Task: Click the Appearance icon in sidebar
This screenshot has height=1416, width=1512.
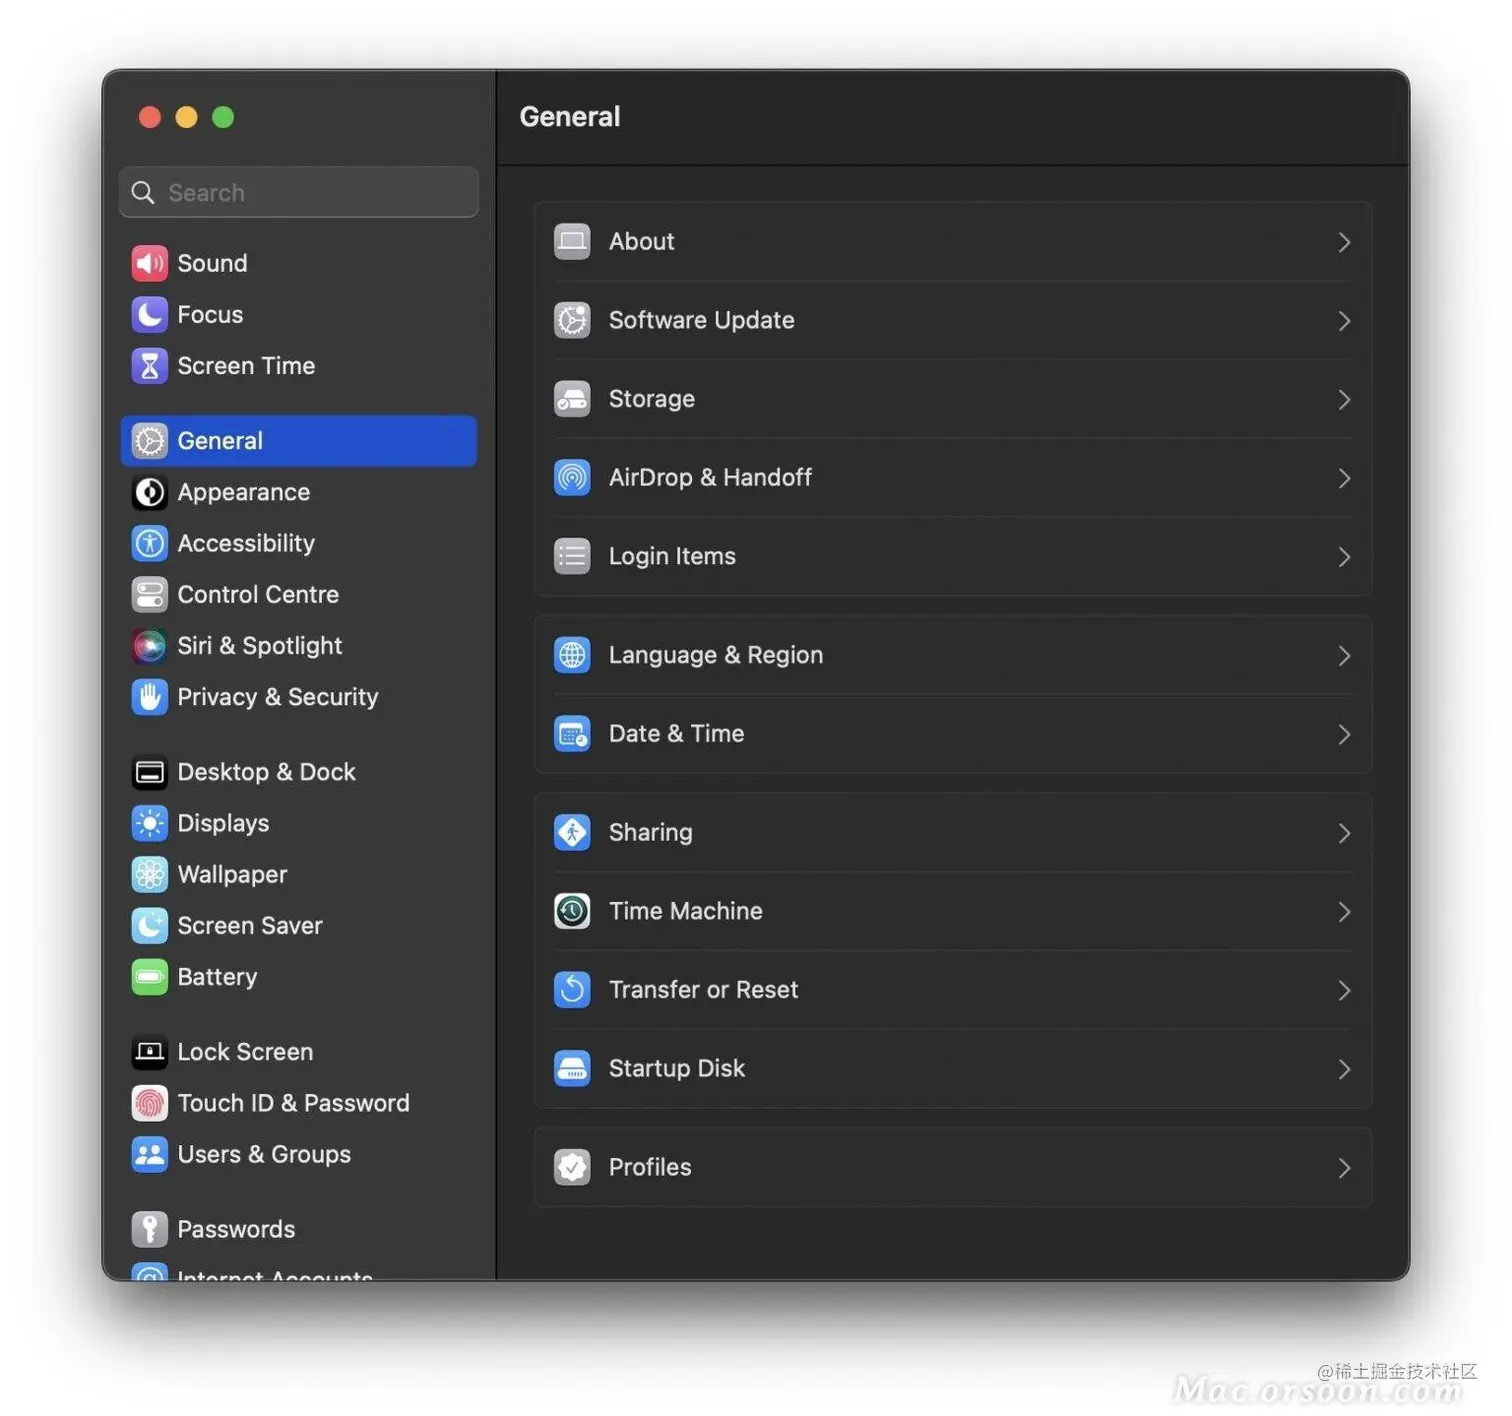Action: 149,492
